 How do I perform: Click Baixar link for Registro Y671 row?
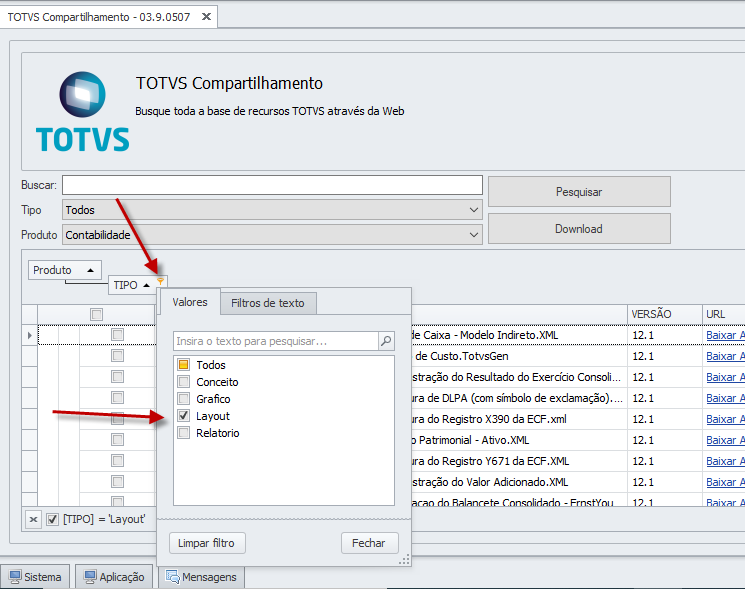coord(725,461)
